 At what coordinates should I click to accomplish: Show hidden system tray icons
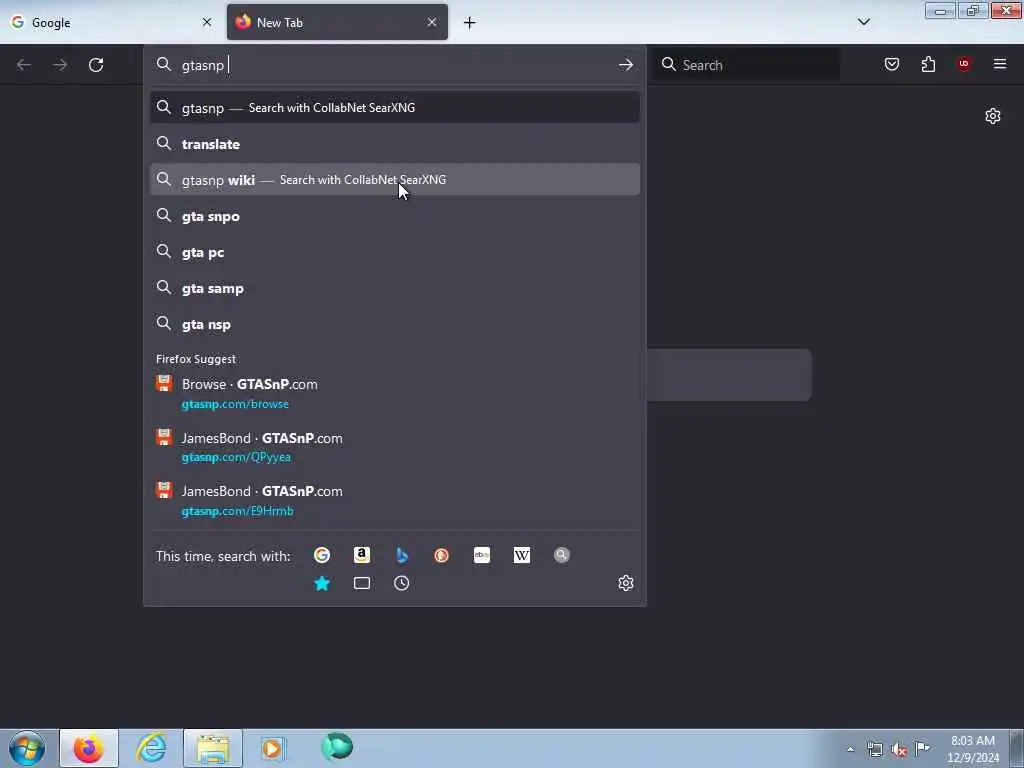850,750
